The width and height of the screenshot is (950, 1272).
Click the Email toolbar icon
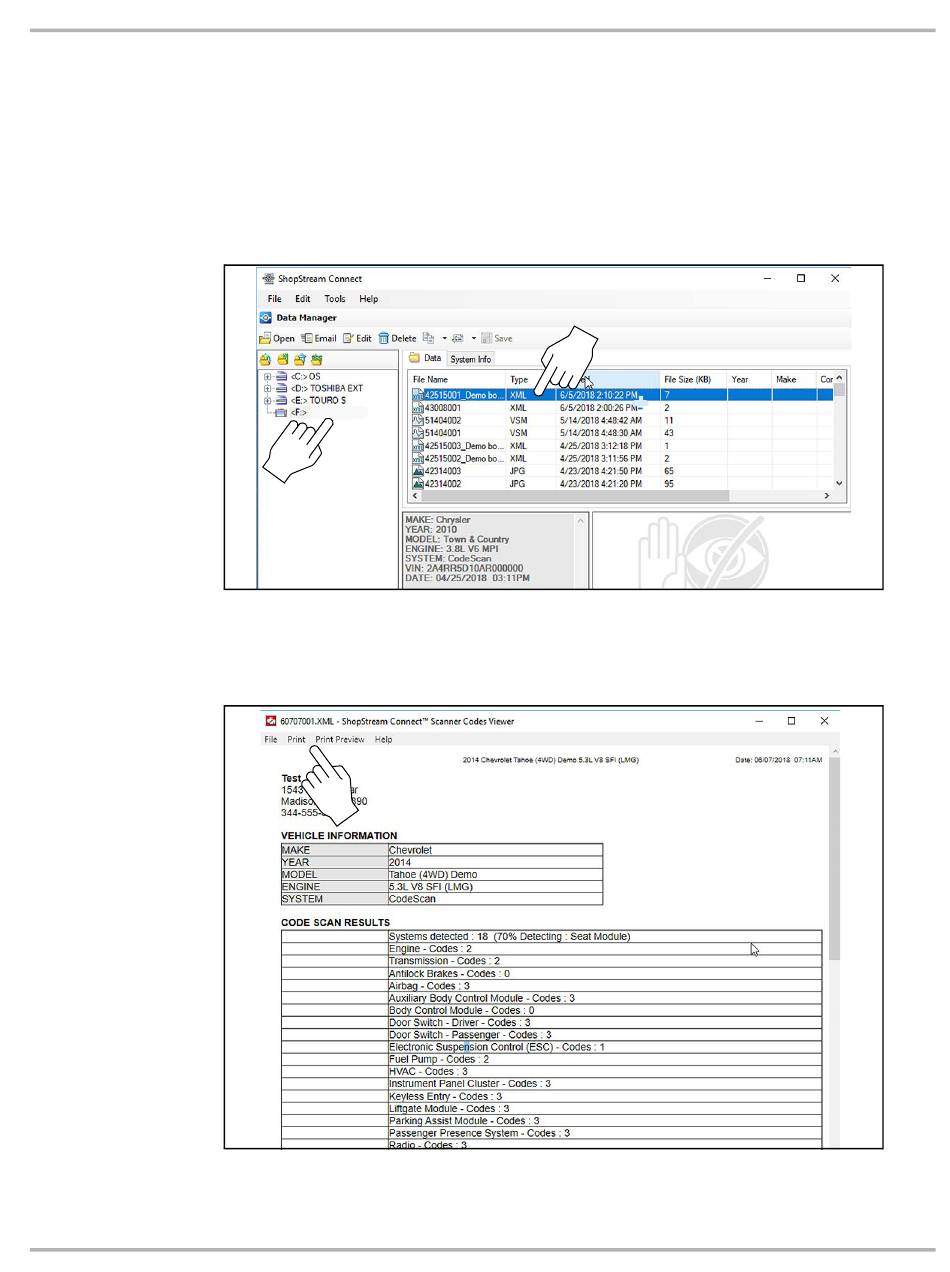(x=307, y=338)
